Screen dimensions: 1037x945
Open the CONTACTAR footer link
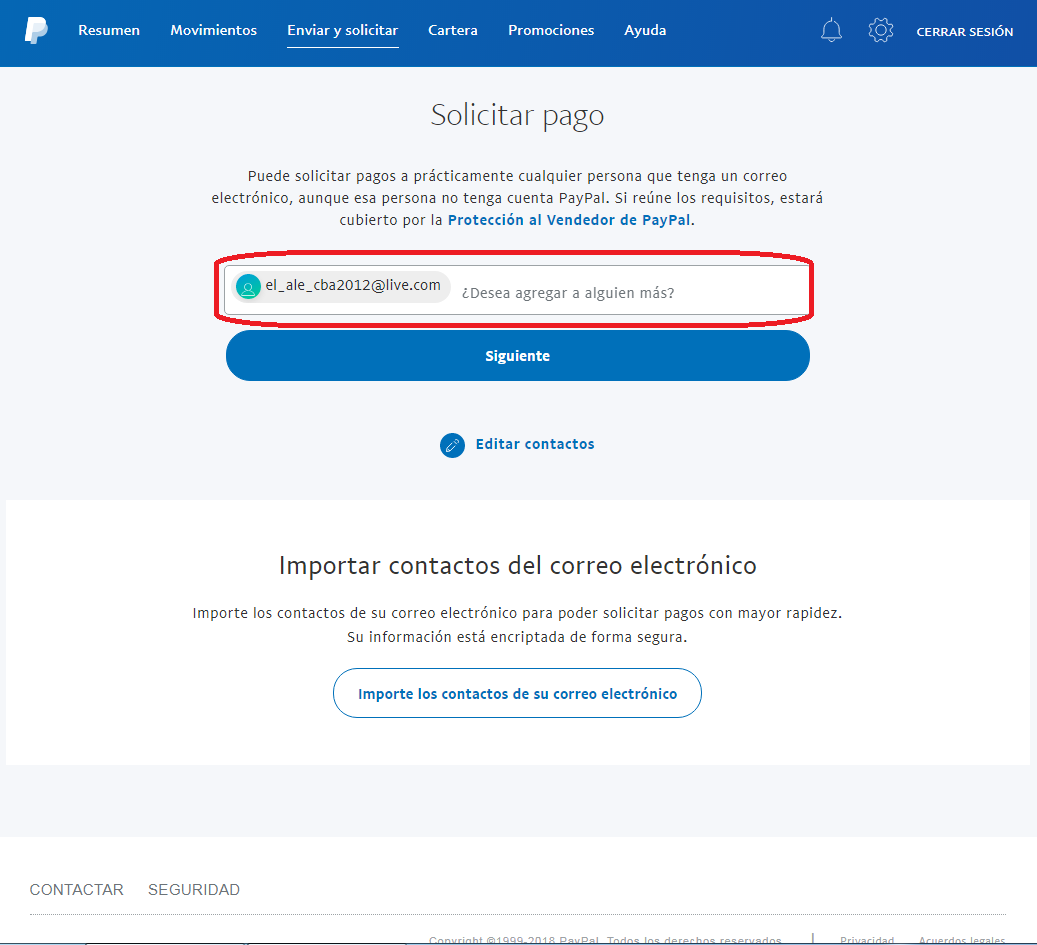[77, 890]
